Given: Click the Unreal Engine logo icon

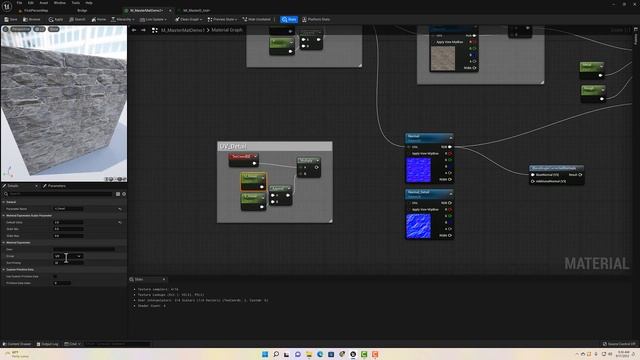Looking at the screenshot, I should pos(7,6).
